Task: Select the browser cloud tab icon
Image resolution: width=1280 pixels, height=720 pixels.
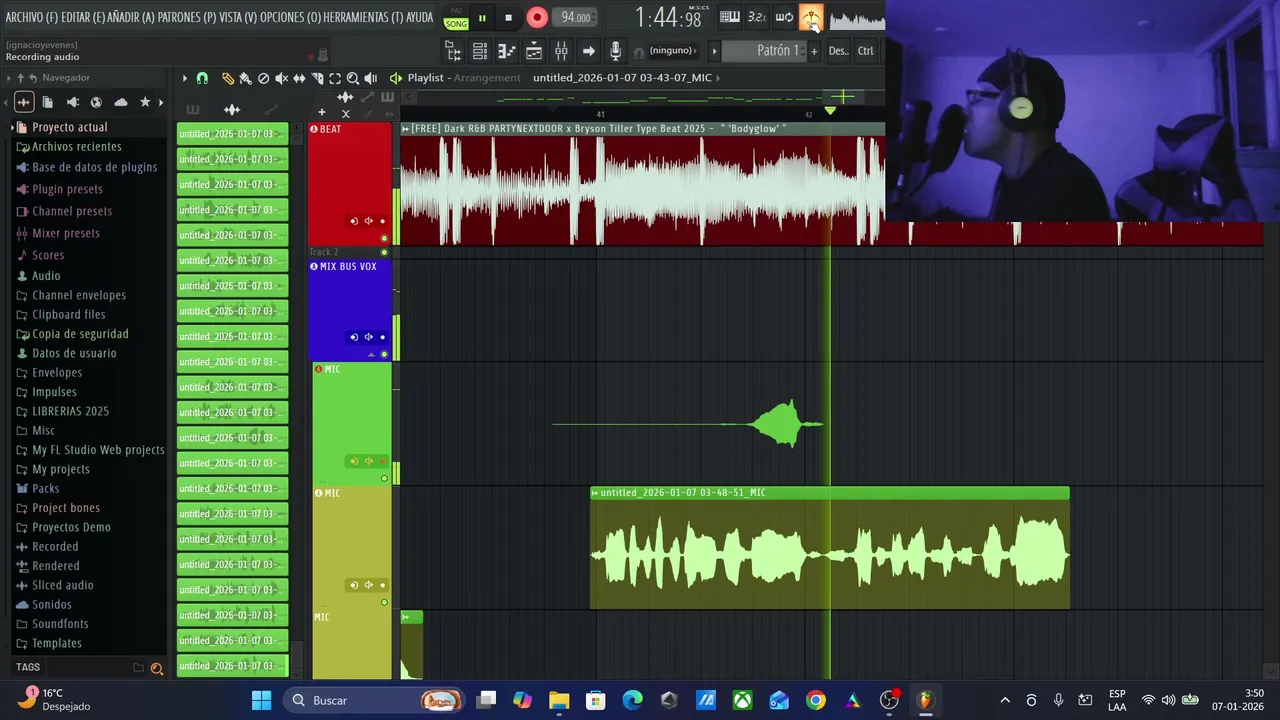Action: coord(121,102)
